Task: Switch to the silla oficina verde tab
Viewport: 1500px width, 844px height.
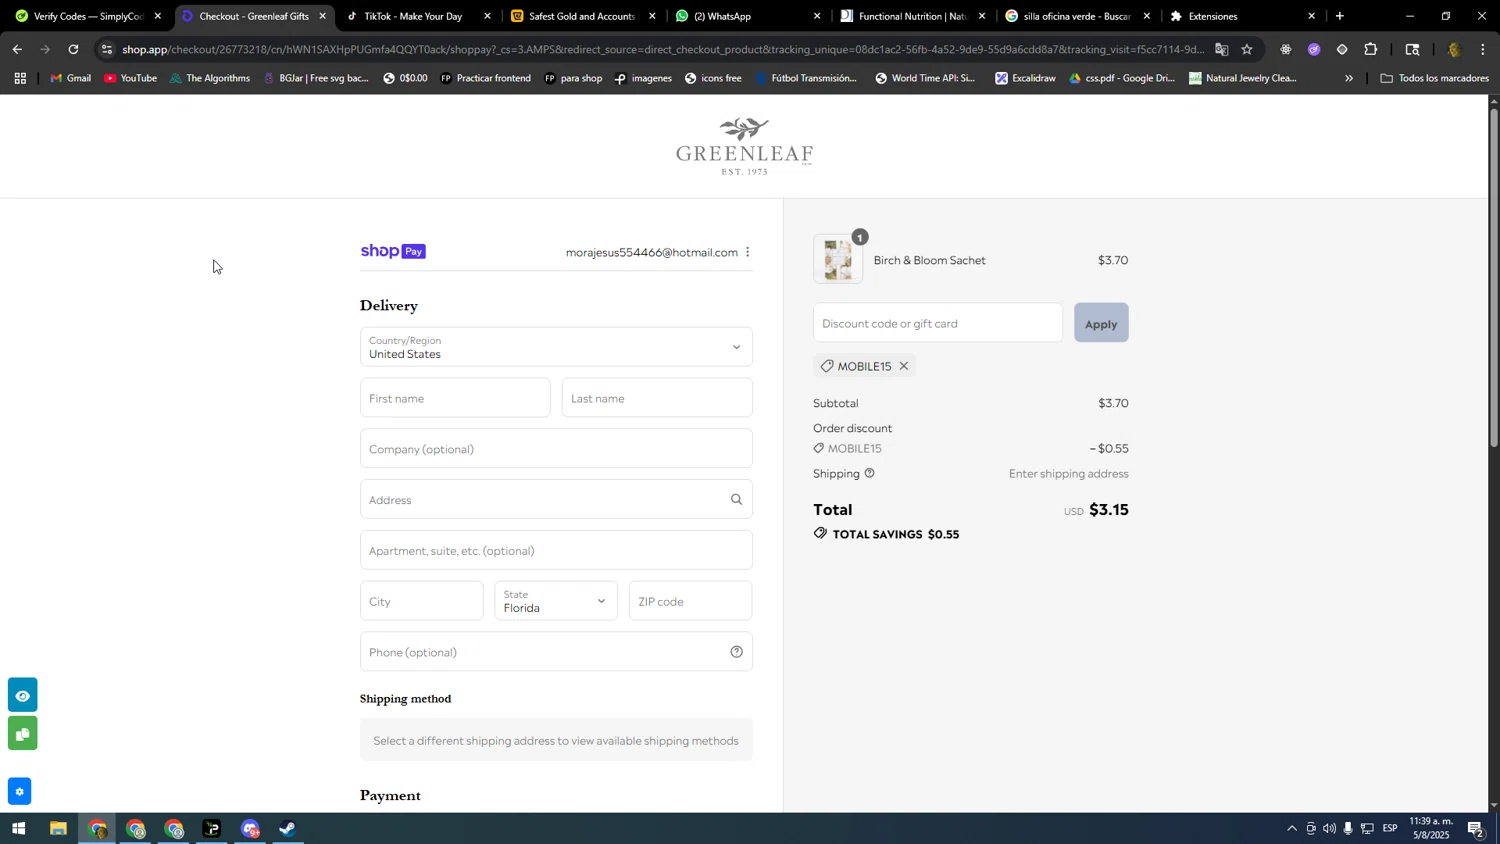Action: point(1076,16)
